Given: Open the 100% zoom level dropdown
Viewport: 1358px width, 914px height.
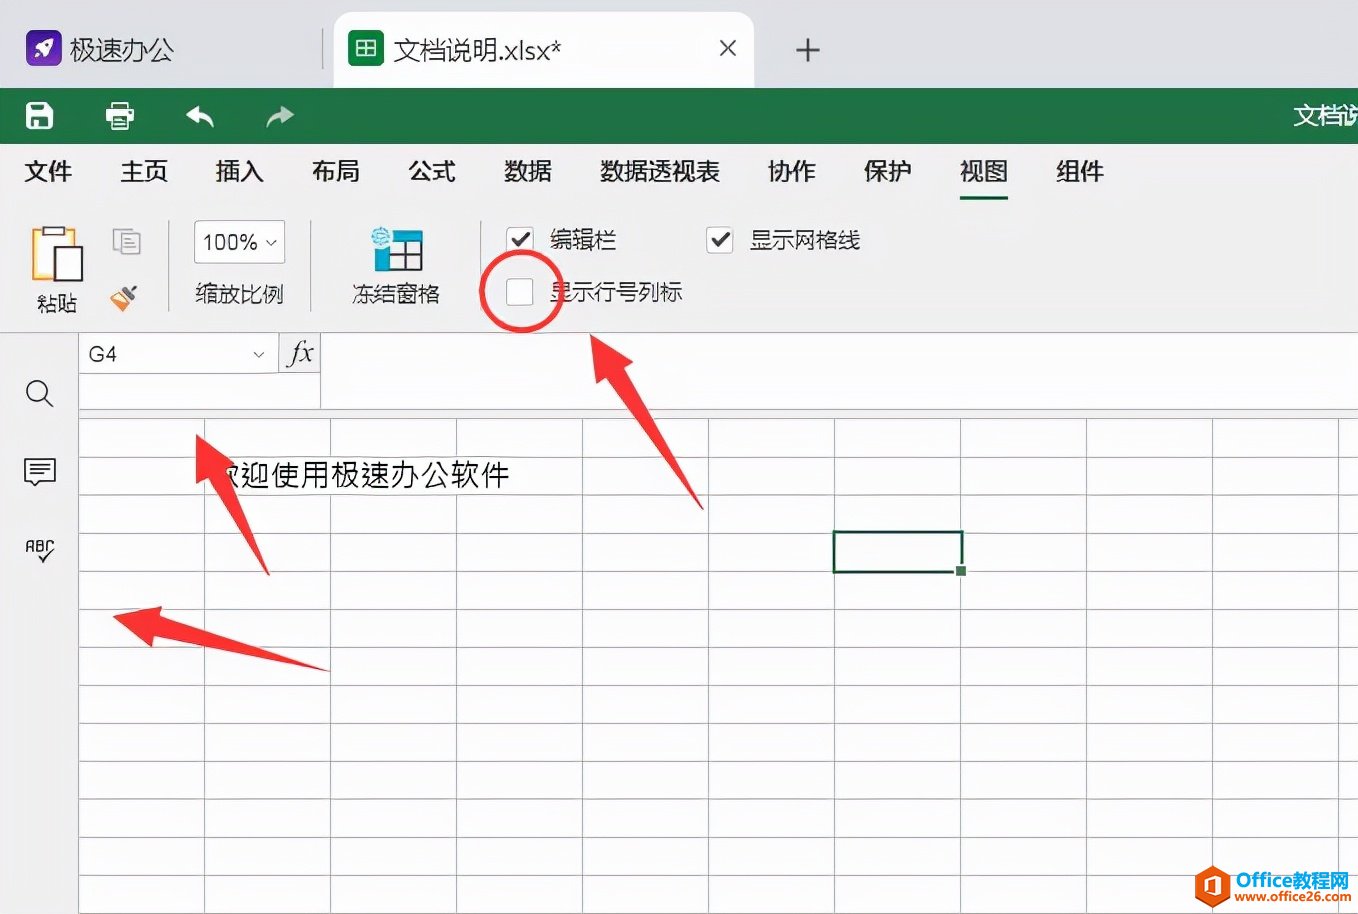Looking at the screenshot, I should click(x=239, y=241).
